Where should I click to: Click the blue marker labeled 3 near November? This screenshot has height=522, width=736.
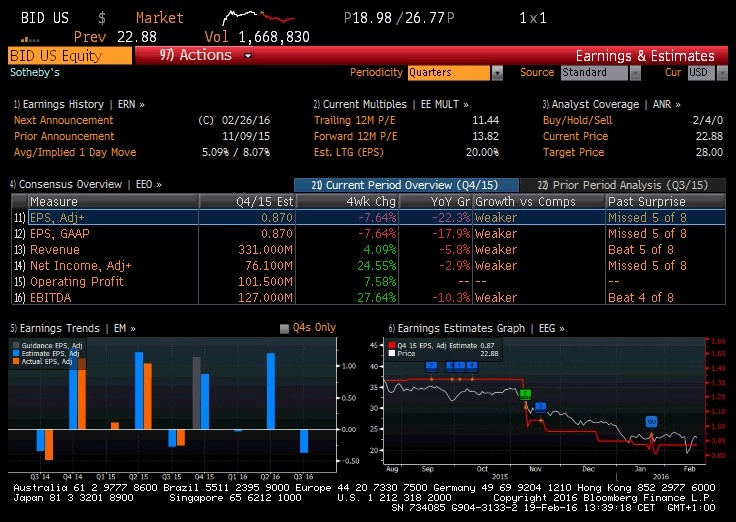click(x=540, y=407)
